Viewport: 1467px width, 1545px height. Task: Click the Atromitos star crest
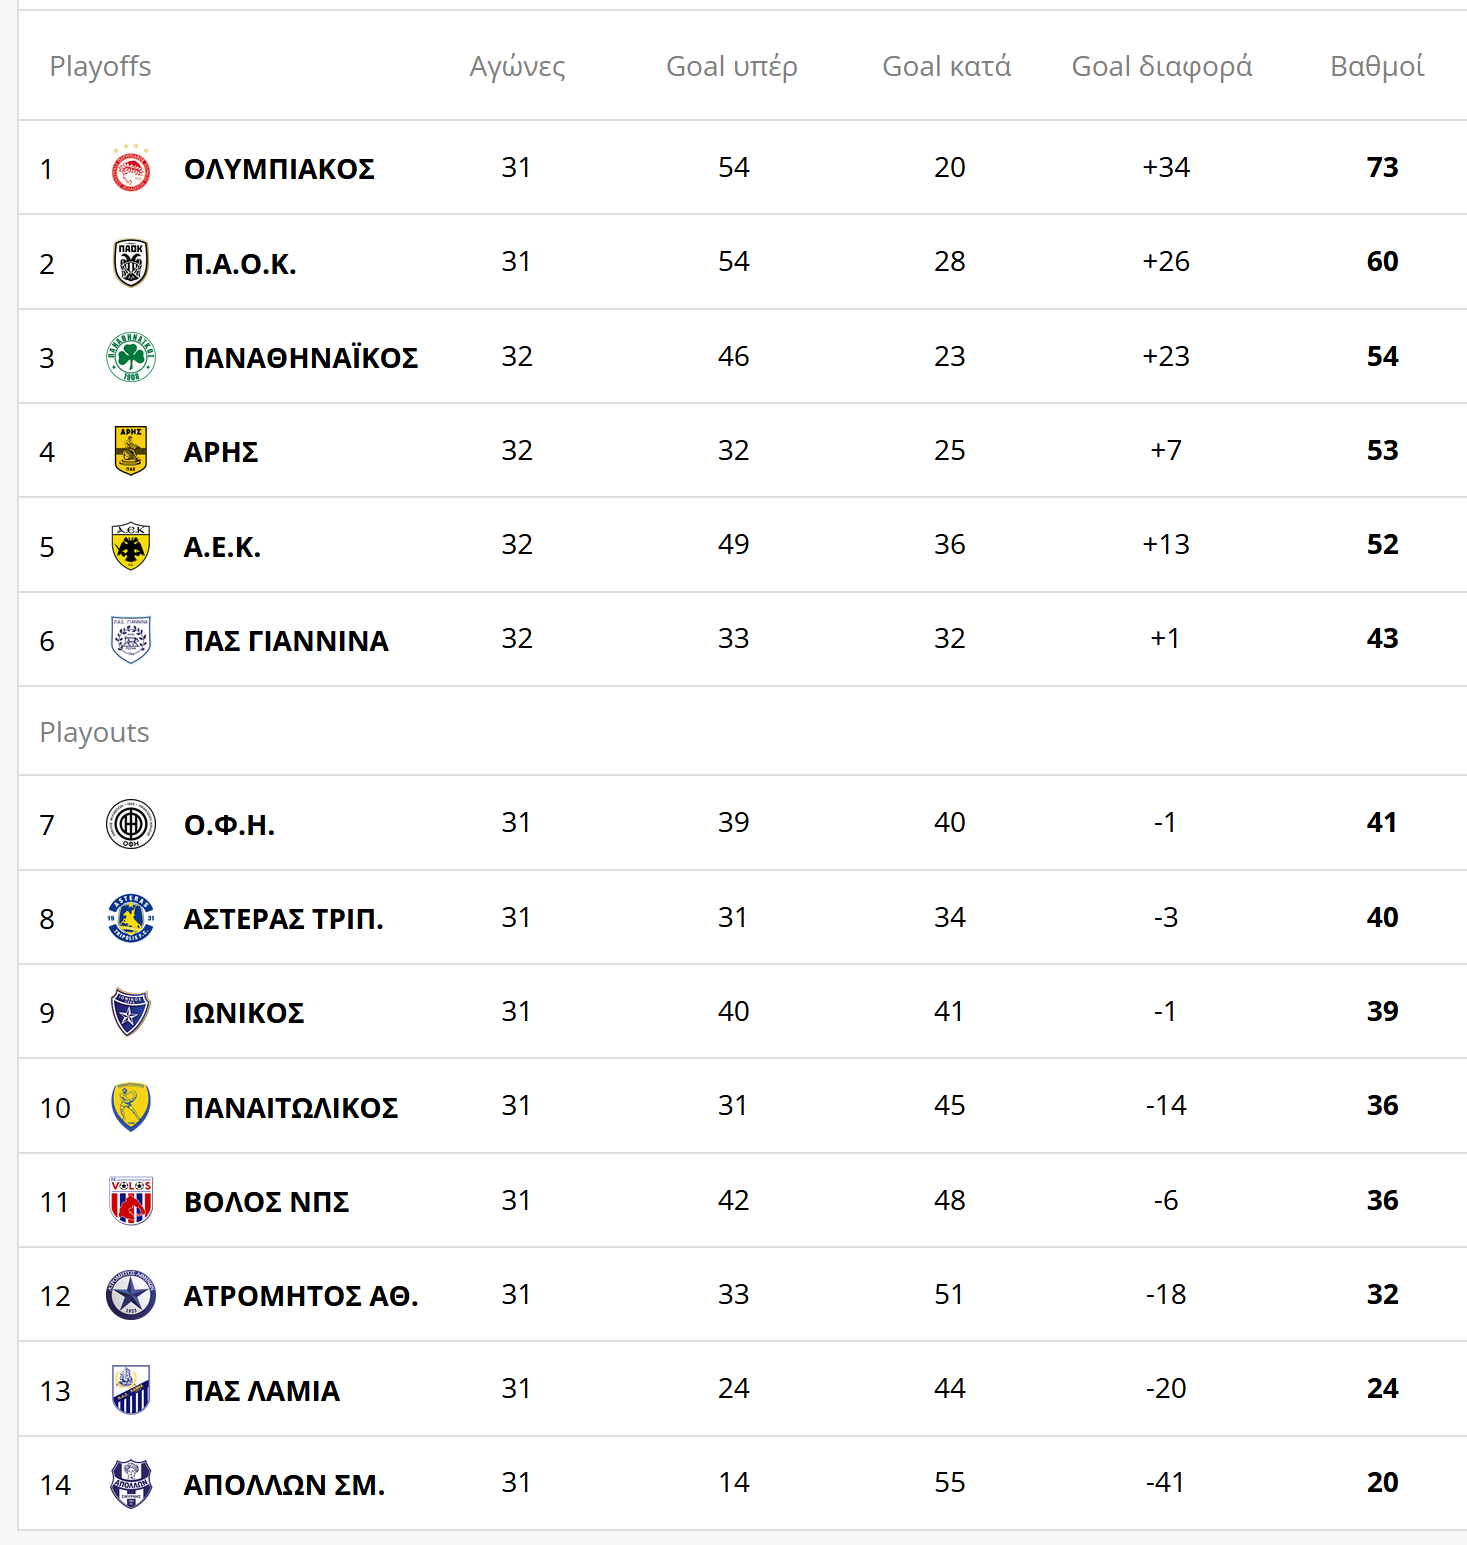coord(131,1295)
